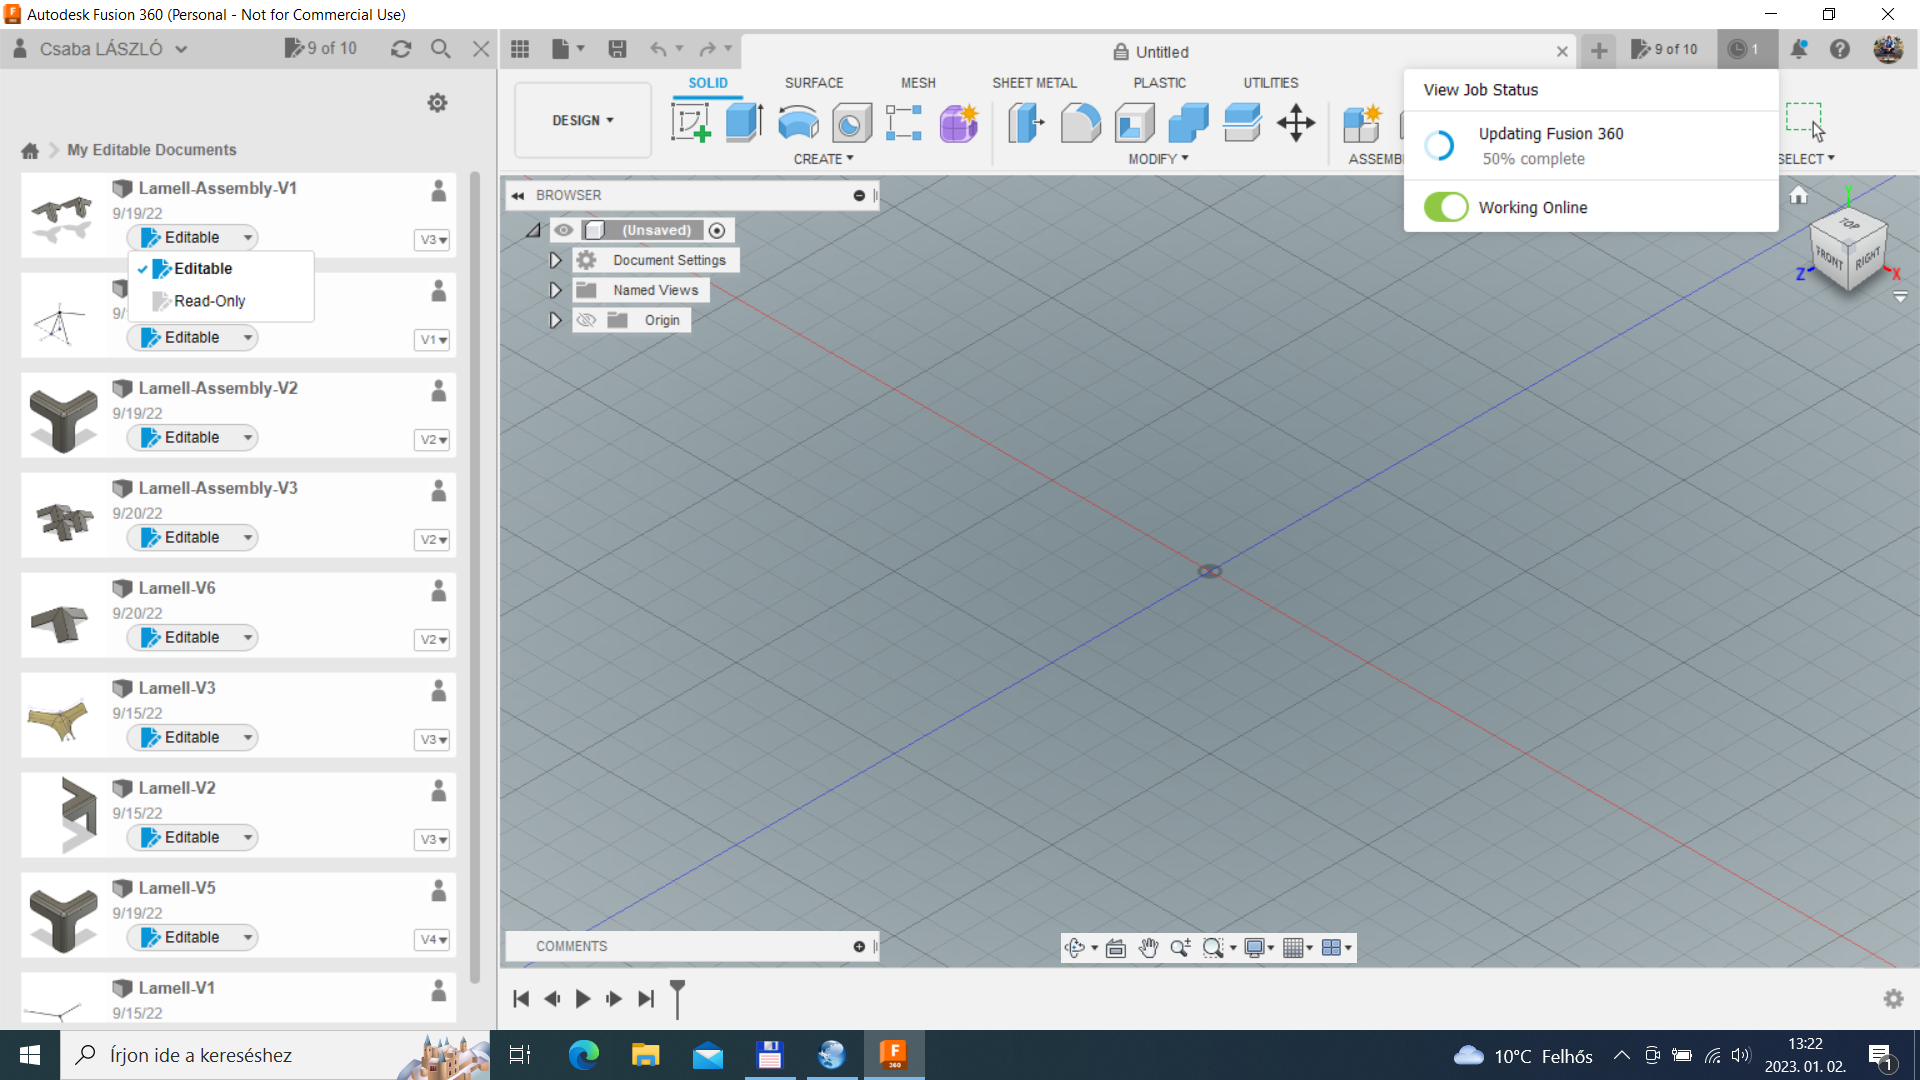Open version V3 dropdown for Lamell-Assembly-V1
Screen dimensions: 1920x1080
tap(433, 240)
